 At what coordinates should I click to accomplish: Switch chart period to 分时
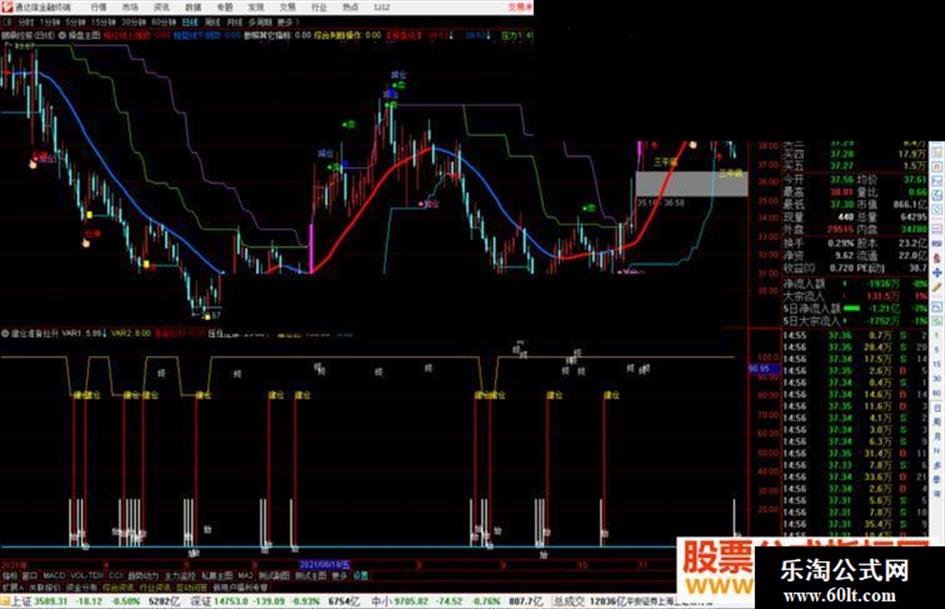click(x=25, y=22)
